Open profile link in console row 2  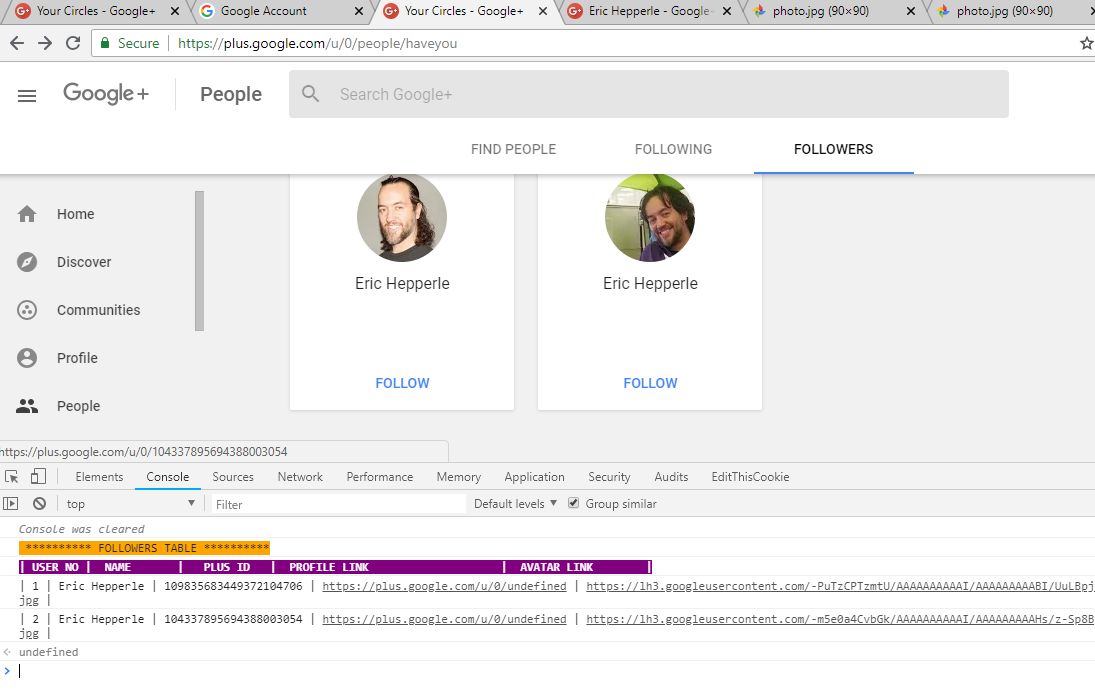coord(444,619)
